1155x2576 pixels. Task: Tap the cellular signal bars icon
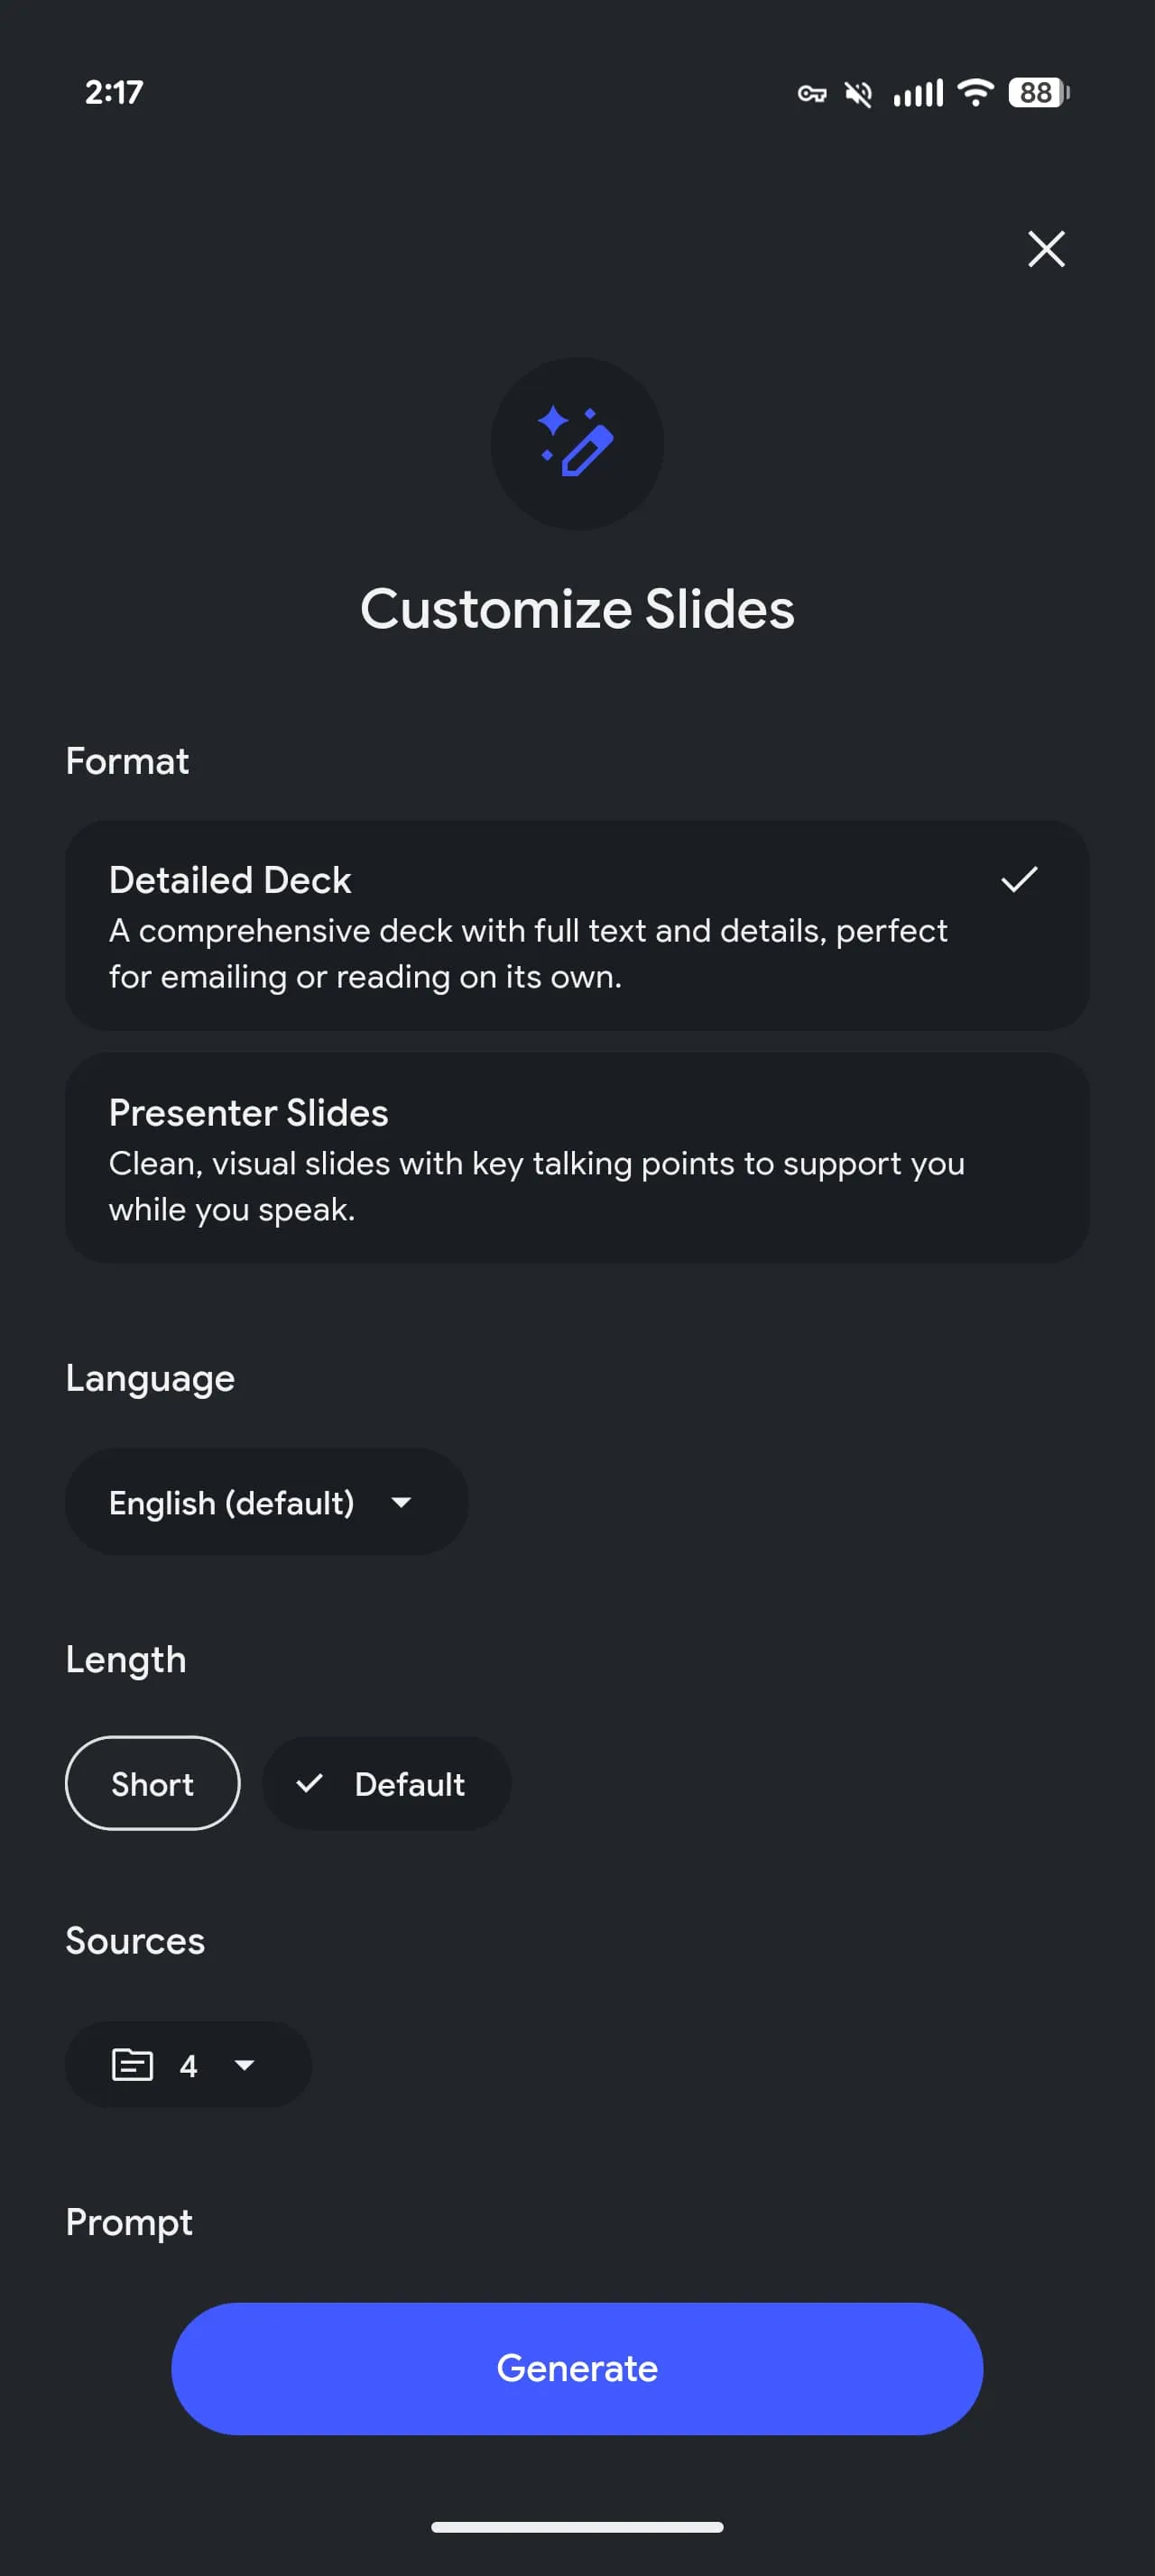(918, 94)
